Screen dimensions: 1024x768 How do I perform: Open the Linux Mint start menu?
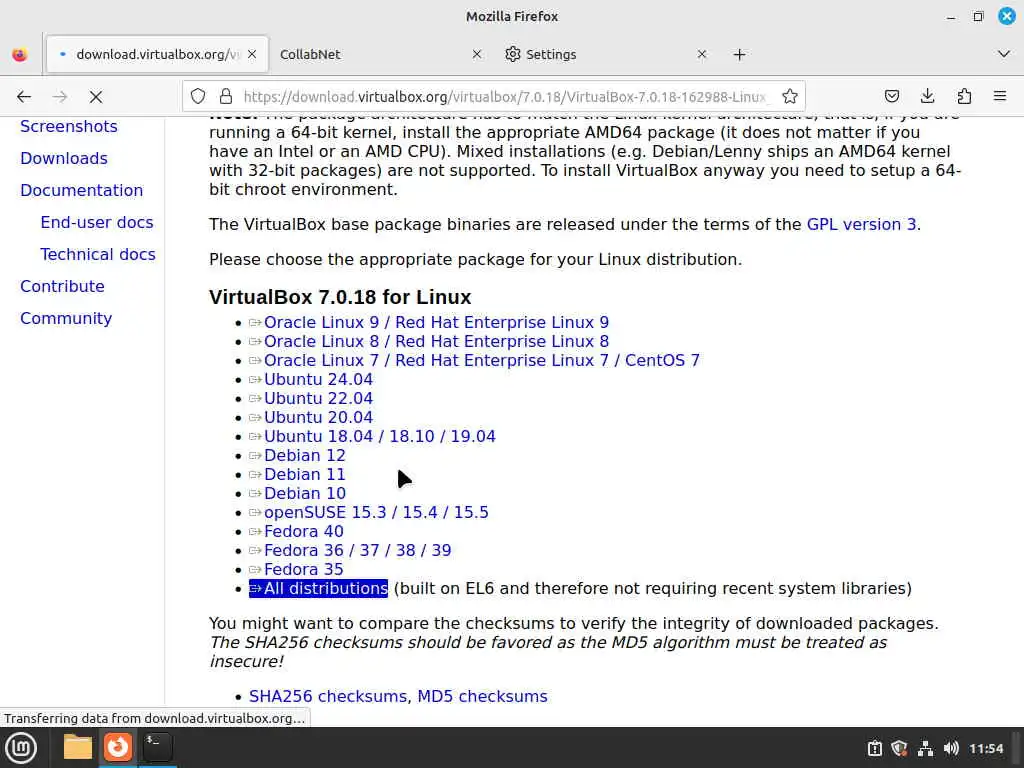pos(21,748)
